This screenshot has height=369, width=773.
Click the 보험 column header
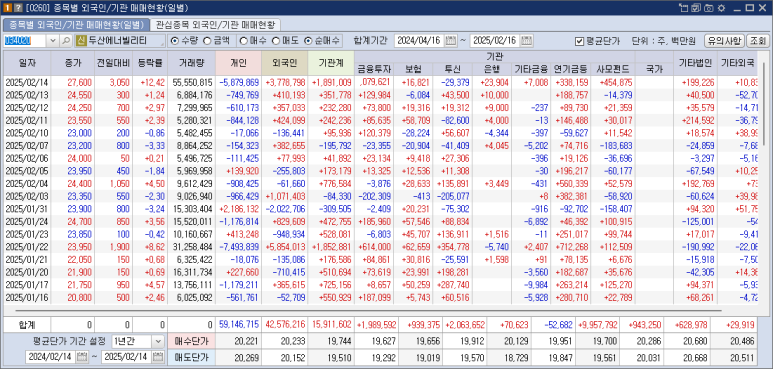pos(413,69)
